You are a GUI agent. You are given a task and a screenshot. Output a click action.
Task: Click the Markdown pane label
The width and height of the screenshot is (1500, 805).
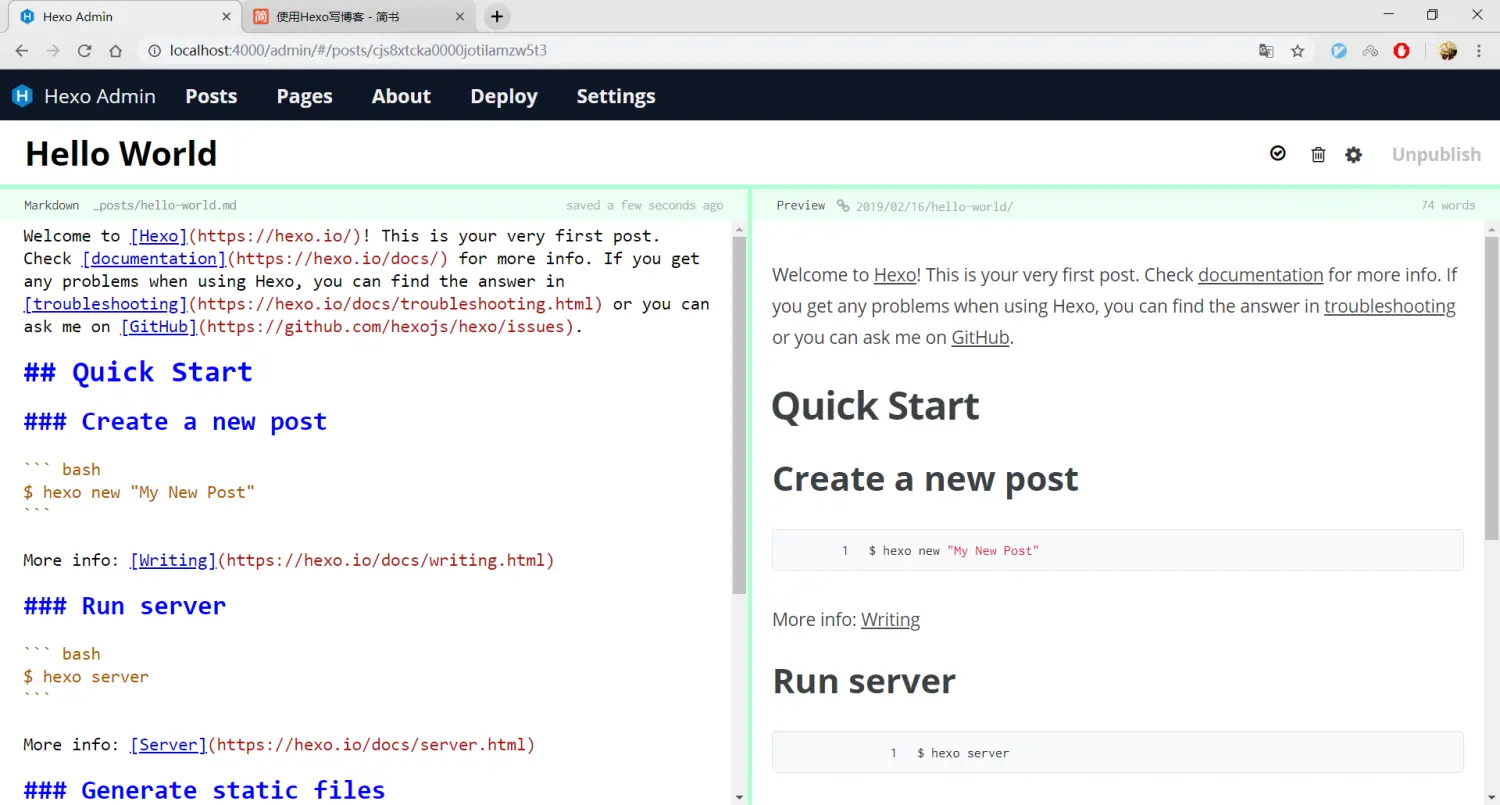(52, 206)
